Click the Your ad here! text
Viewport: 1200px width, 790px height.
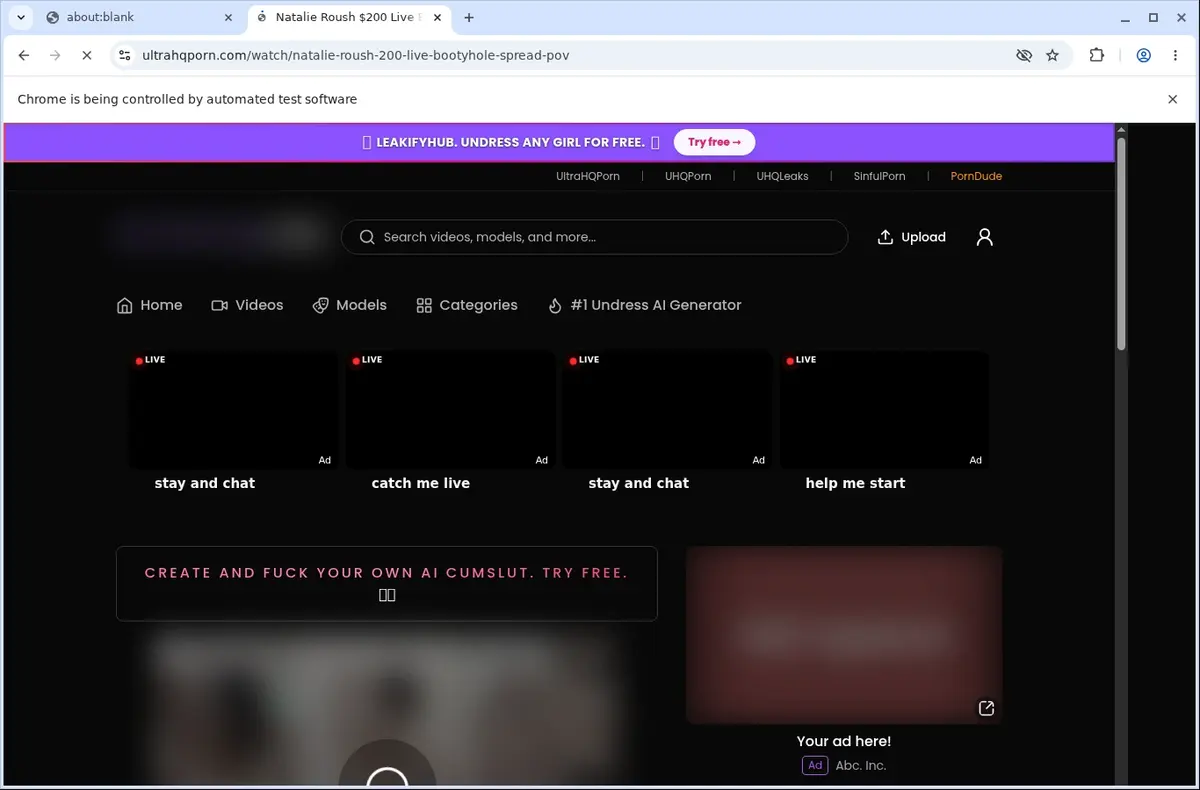point(844,741)
